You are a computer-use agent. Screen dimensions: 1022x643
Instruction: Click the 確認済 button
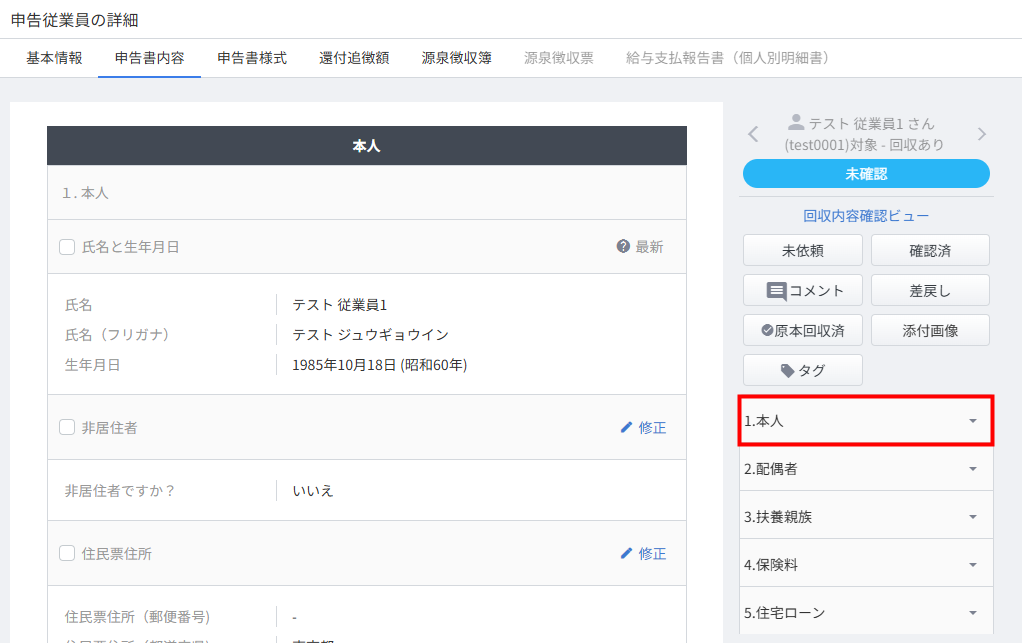(x=930, y=250)
